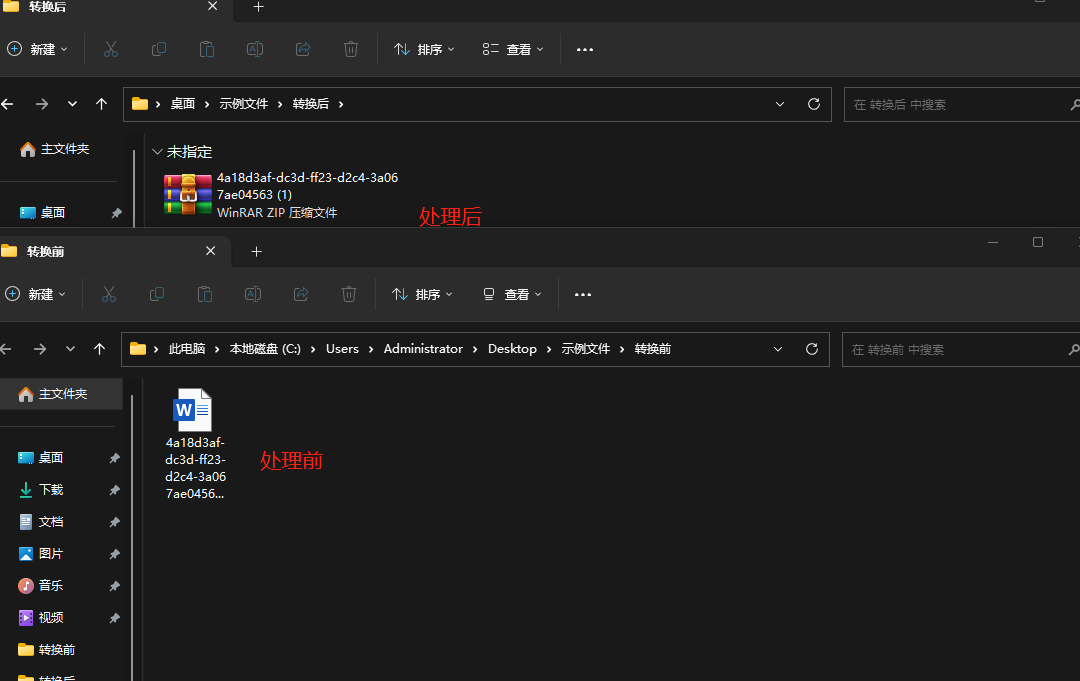Click the Up arrow to go to parent folder
This screenshot has width=1080, height=681.
pos(99,349)
